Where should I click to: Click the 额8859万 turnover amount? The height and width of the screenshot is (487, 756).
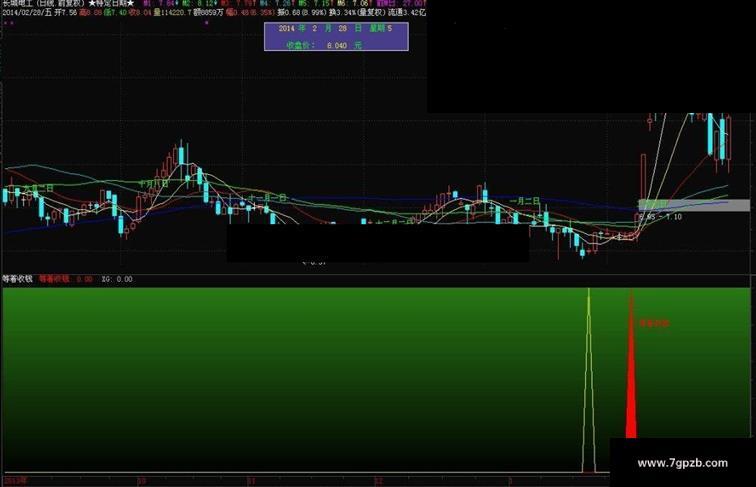click(x=208, y=13)
